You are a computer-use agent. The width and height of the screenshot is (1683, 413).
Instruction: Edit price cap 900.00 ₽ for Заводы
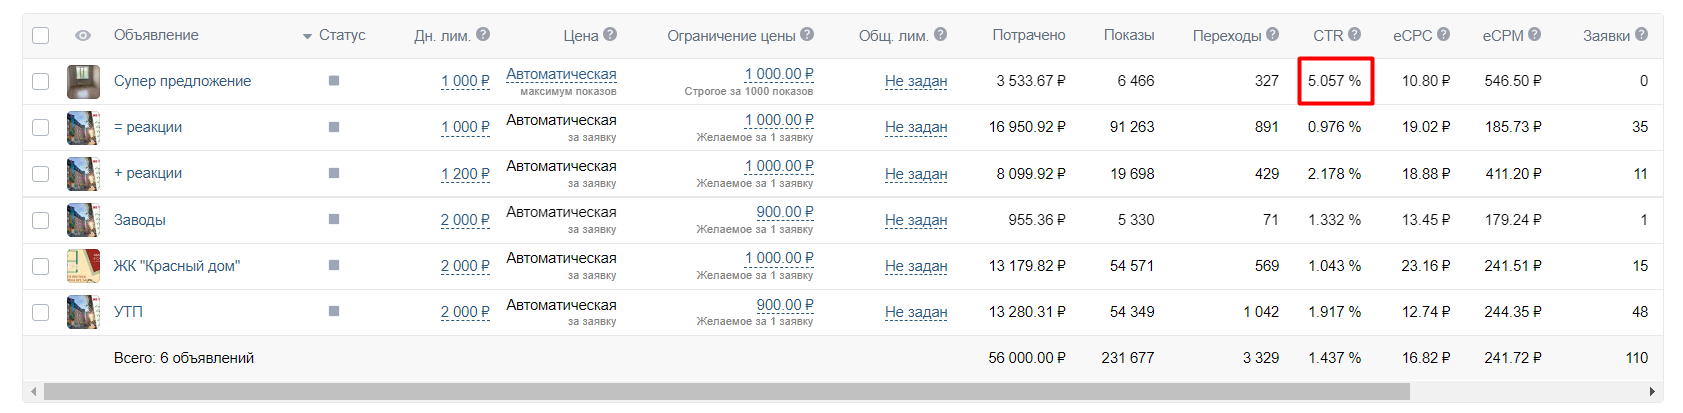point(785,212)
